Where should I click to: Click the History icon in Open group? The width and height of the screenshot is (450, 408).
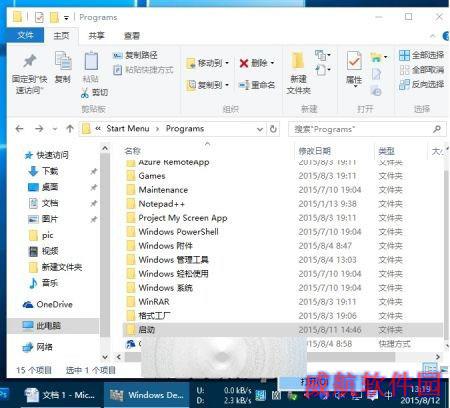tap(376, 90)
